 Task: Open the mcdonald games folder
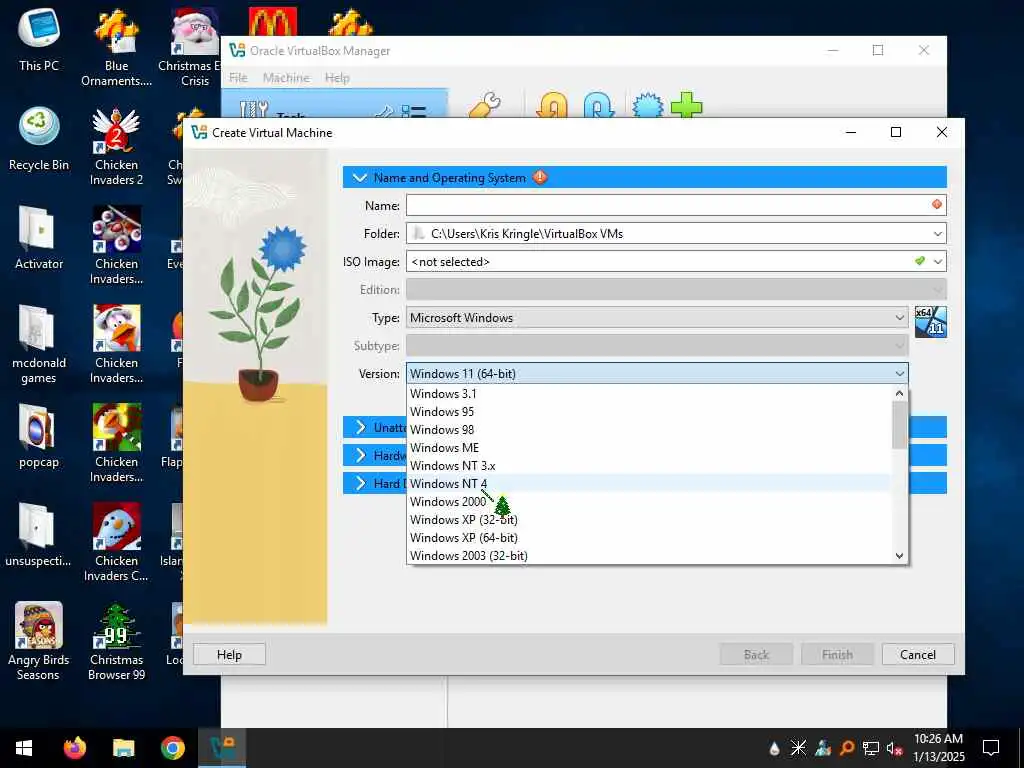39,344
